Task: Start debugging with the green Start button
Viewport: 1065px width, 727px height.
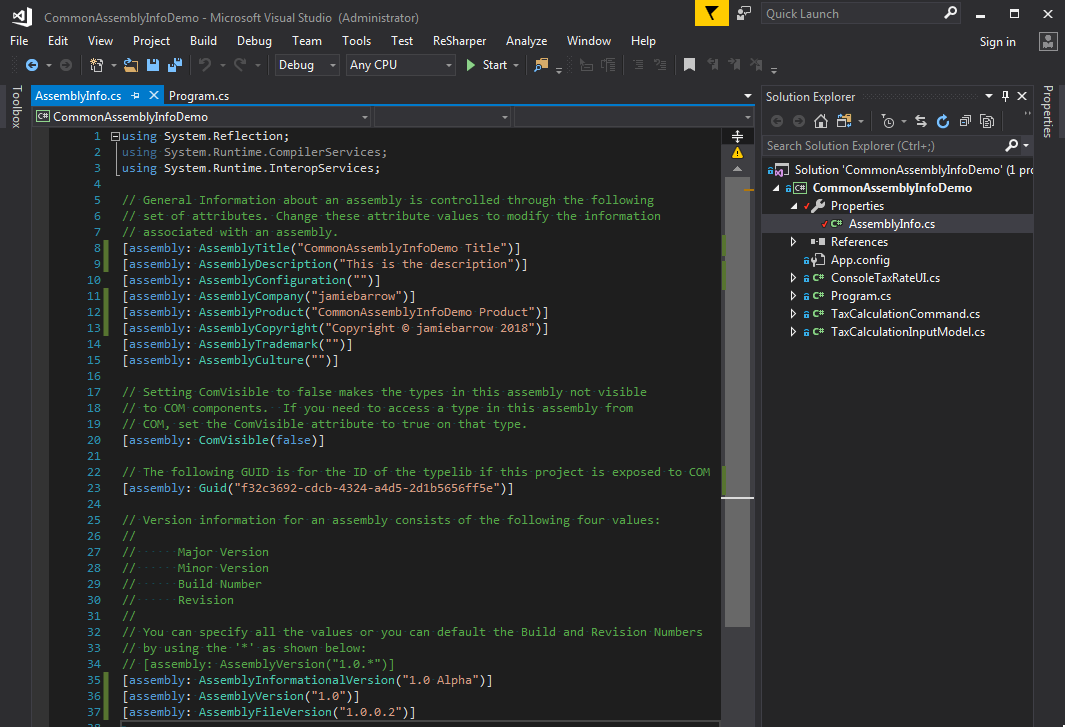Action: point(487,65)
